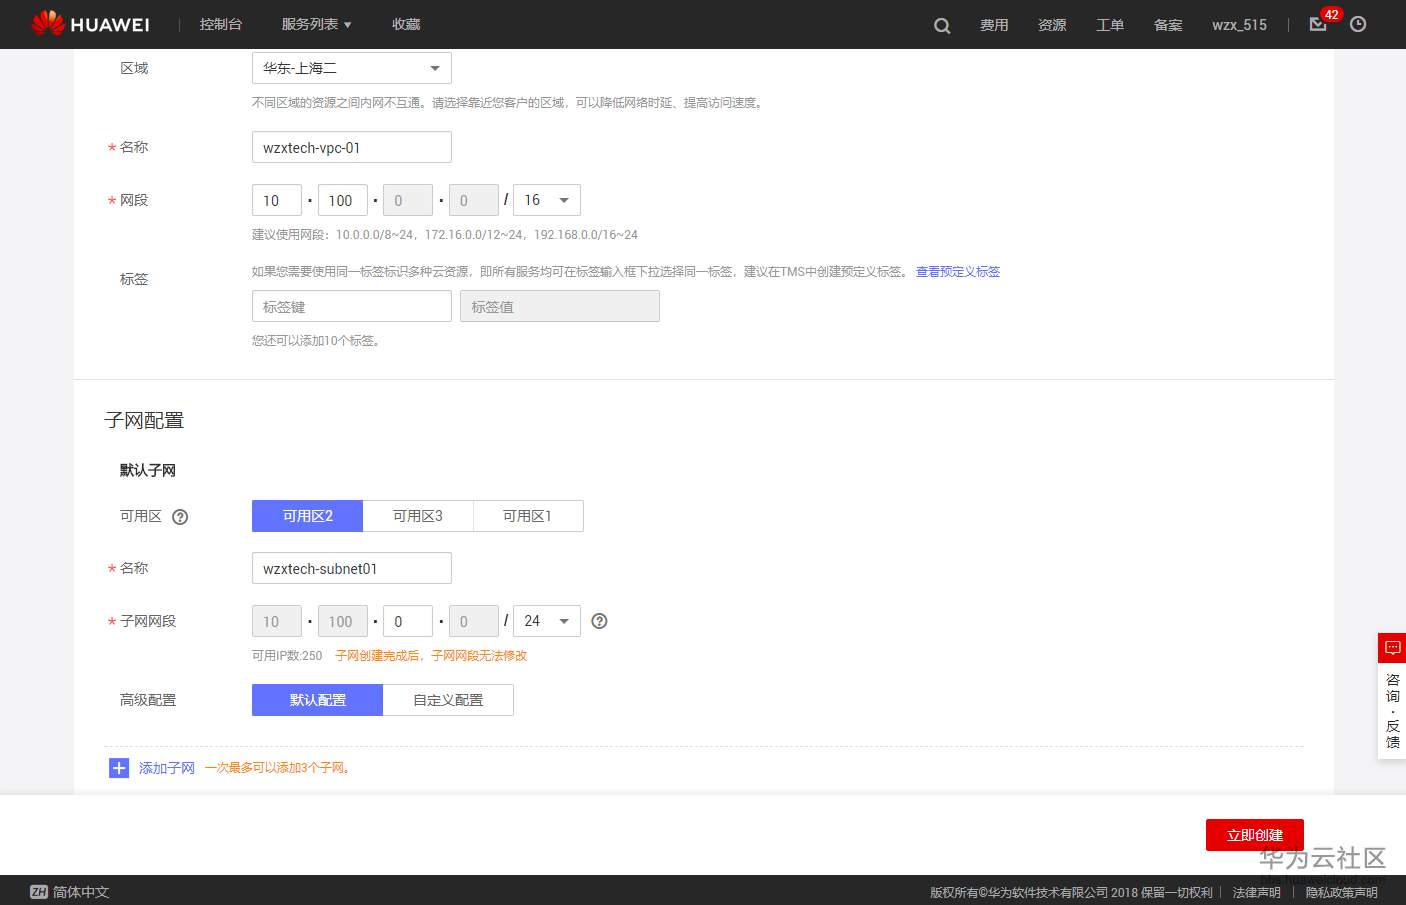Click the clock history icon in top bar
Viewport: 1406px width, 905px height.
click(x=1358, y=25)
